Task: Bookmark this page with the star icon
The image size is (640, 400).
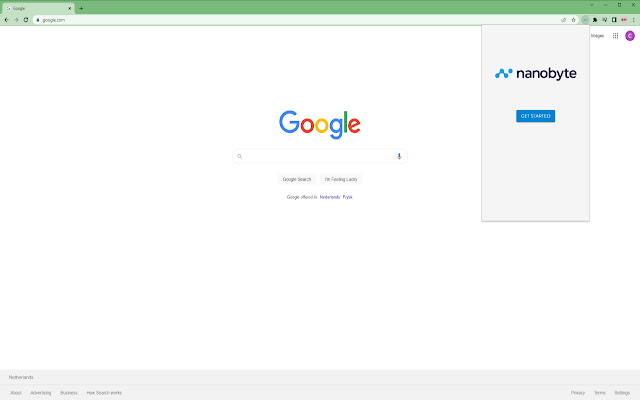Action: pyautogui.click(x=573, y=20)
